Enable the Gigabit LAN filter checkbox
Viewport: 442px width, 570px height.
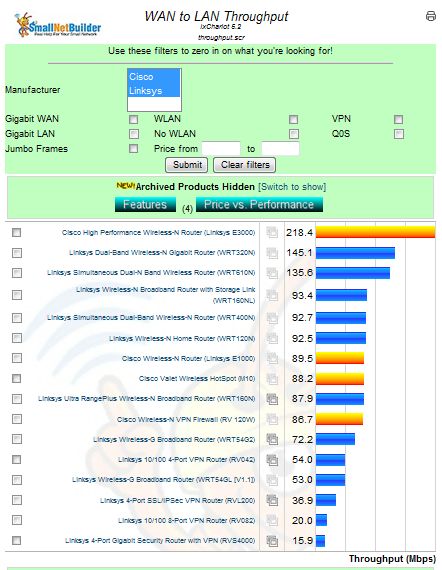click(134, 134)
